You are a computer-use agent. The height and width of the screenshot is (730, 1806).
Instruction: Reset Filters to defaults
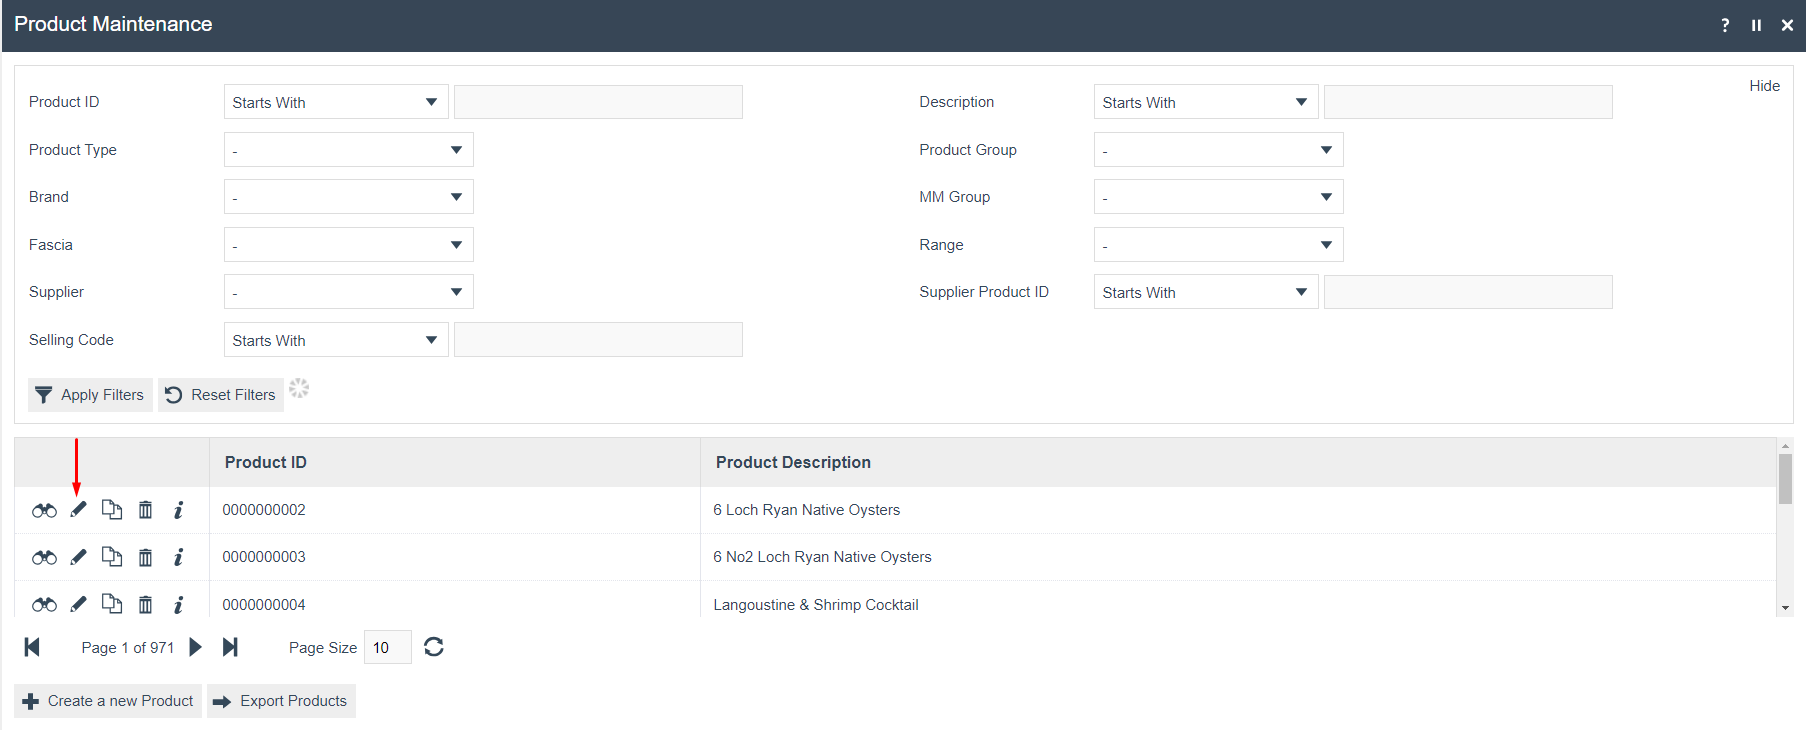click(x=221, y=395)
